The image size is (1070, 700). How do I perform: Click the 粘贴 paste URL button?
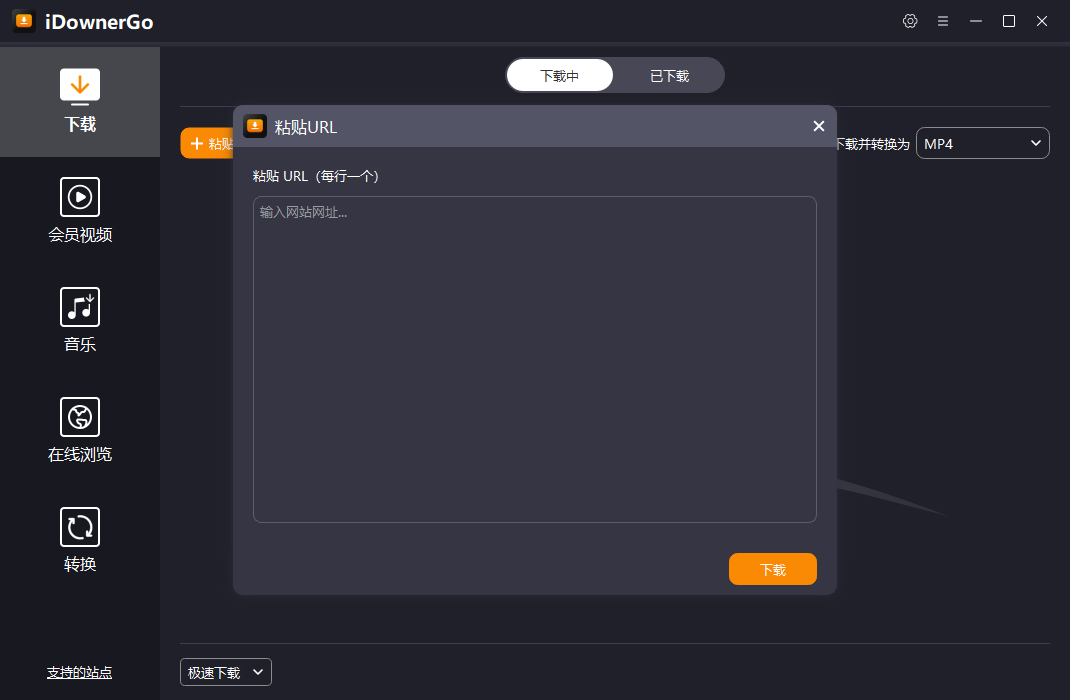point(208,143)
